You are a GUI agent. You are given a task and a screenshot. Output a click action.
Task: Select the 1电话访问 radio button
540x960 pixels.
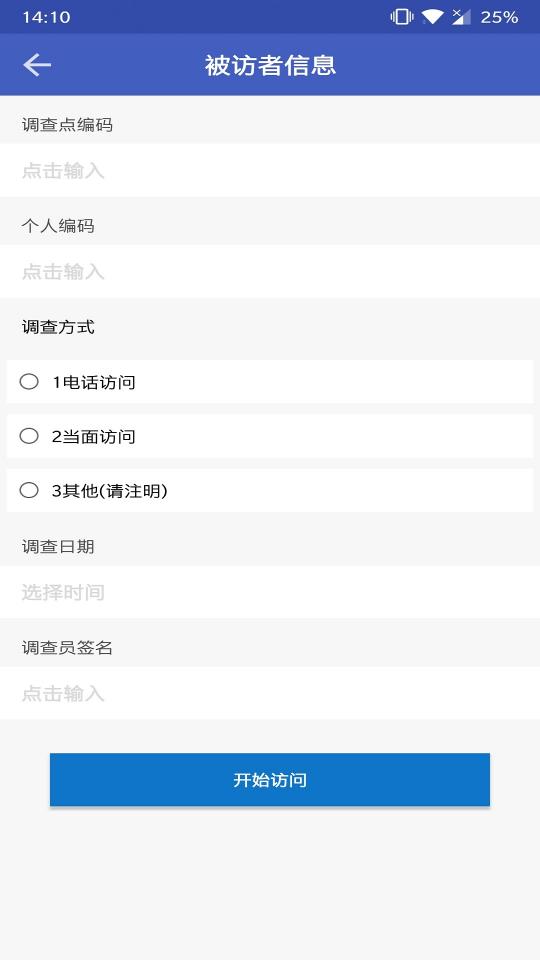pos(29,382)
